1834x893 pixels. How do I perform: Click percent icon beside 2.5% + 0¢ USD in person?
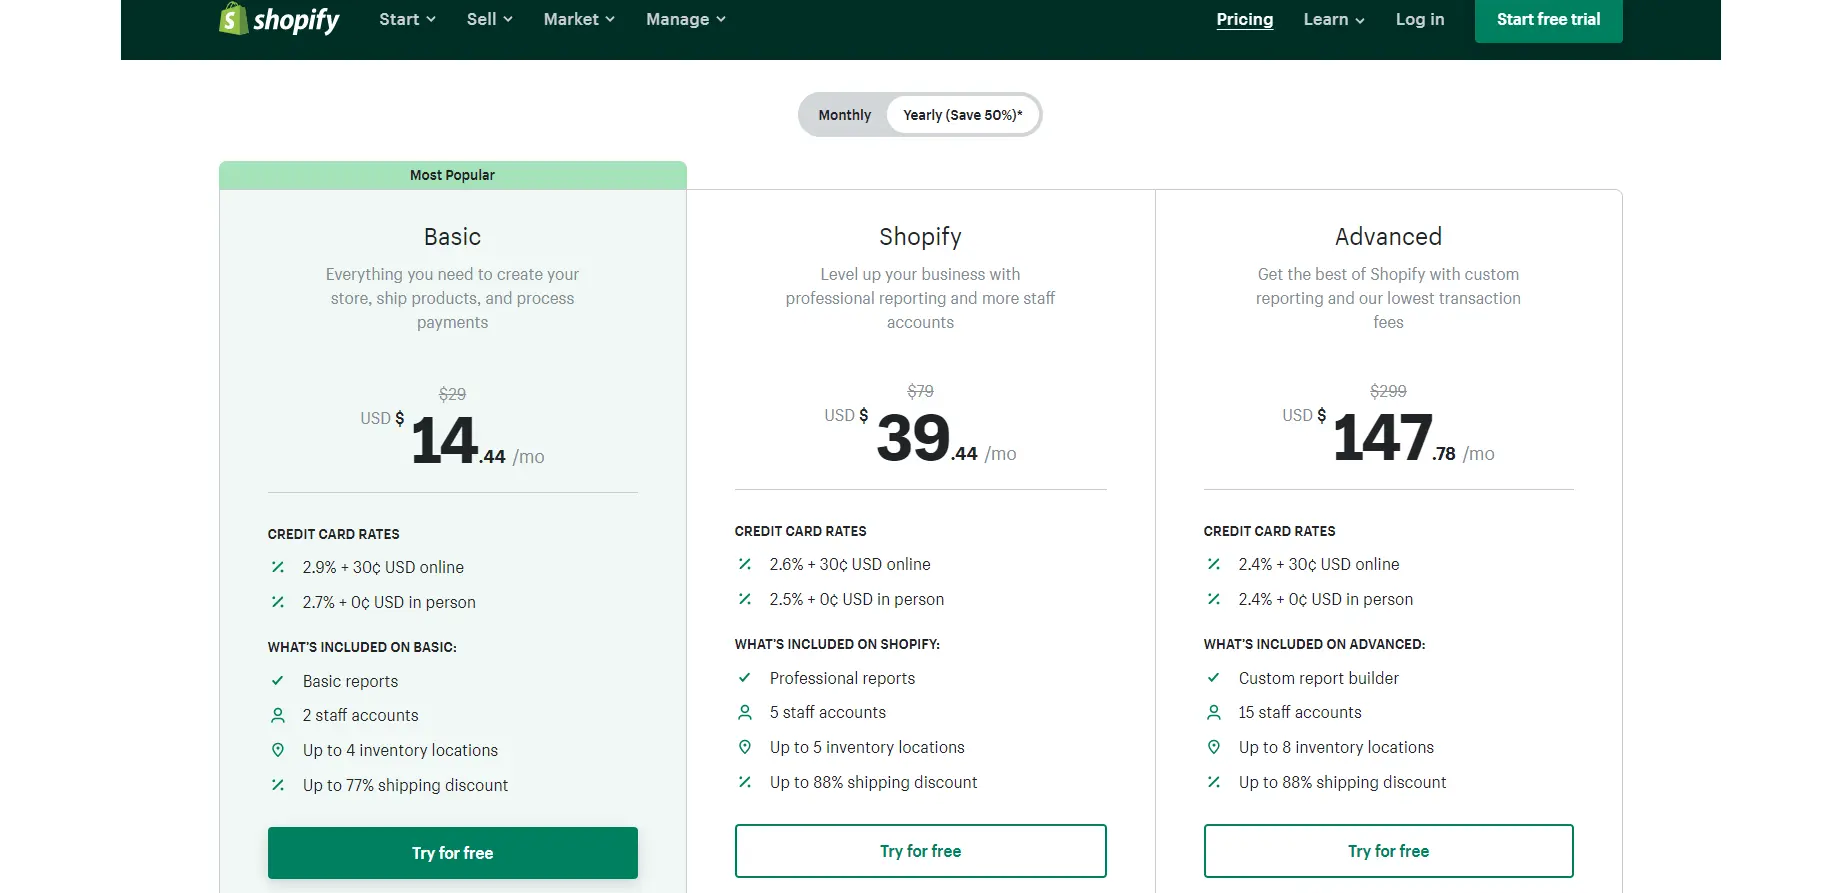coord(745,599)
